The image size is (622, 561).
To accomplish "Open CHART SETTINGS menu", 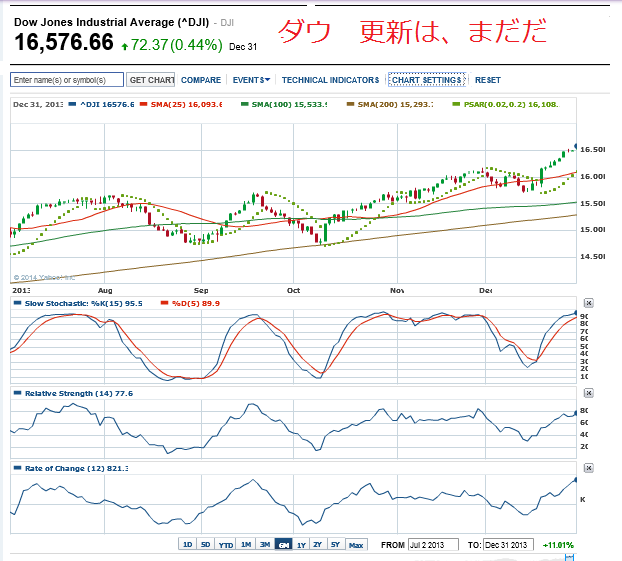I will click(x=427, y=80).
